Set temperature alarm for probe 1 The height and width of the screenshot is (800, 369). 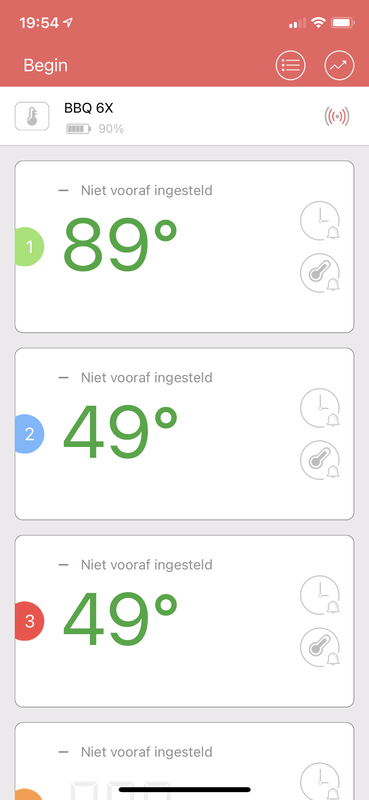[x=319, y=273]
